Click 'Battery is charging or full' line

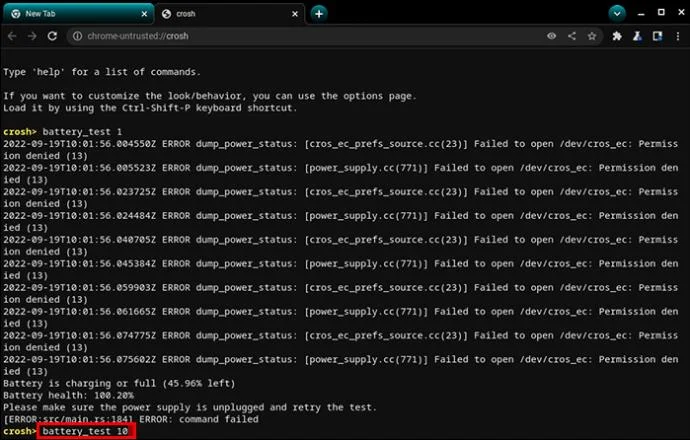(119, 384)
